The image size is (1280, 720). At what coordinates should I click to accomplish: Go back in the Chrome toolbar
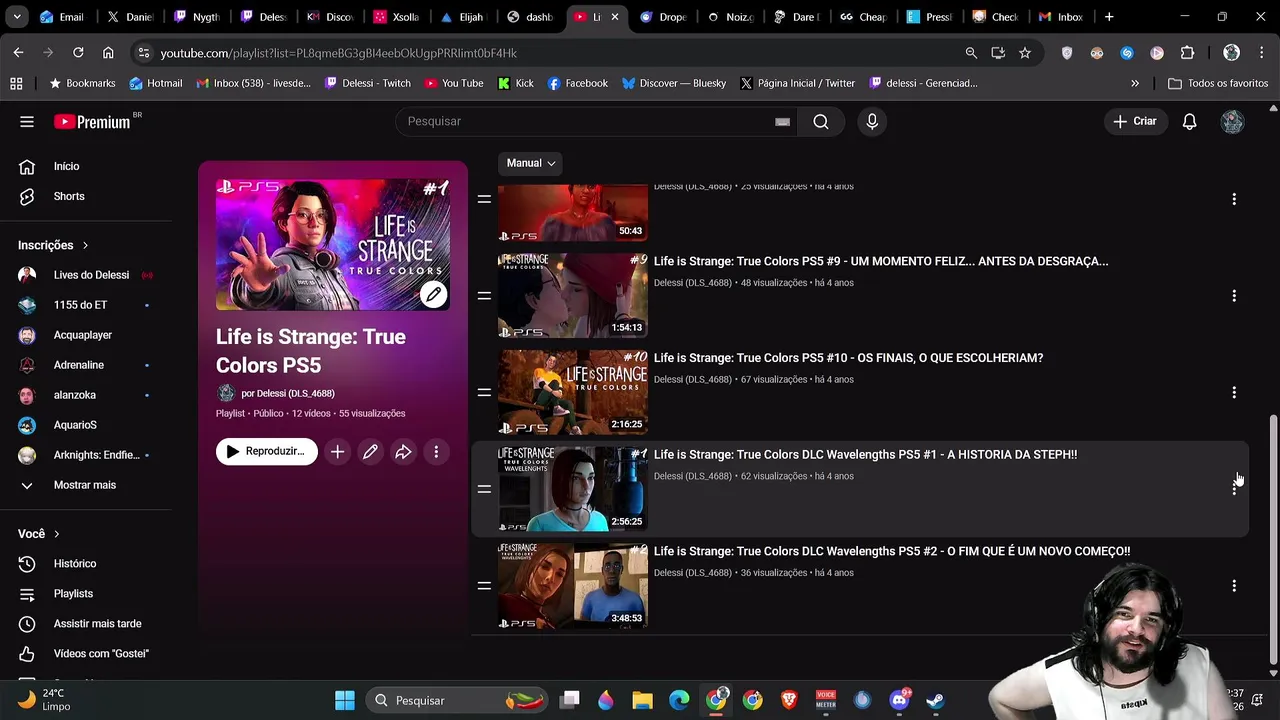[x=18, y=52]
